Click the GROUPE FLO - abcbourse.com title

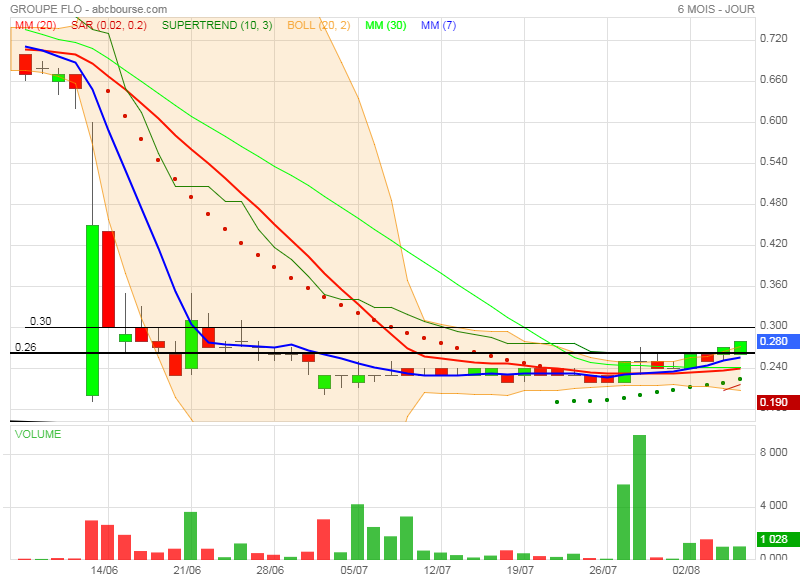tap(89, 9)
